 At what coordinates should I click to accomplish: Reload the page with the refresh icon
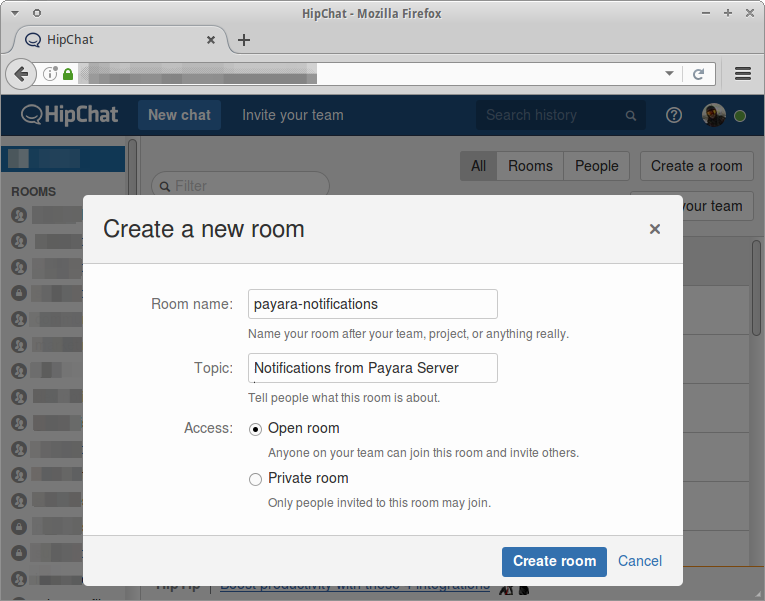(x=699, y=74)
